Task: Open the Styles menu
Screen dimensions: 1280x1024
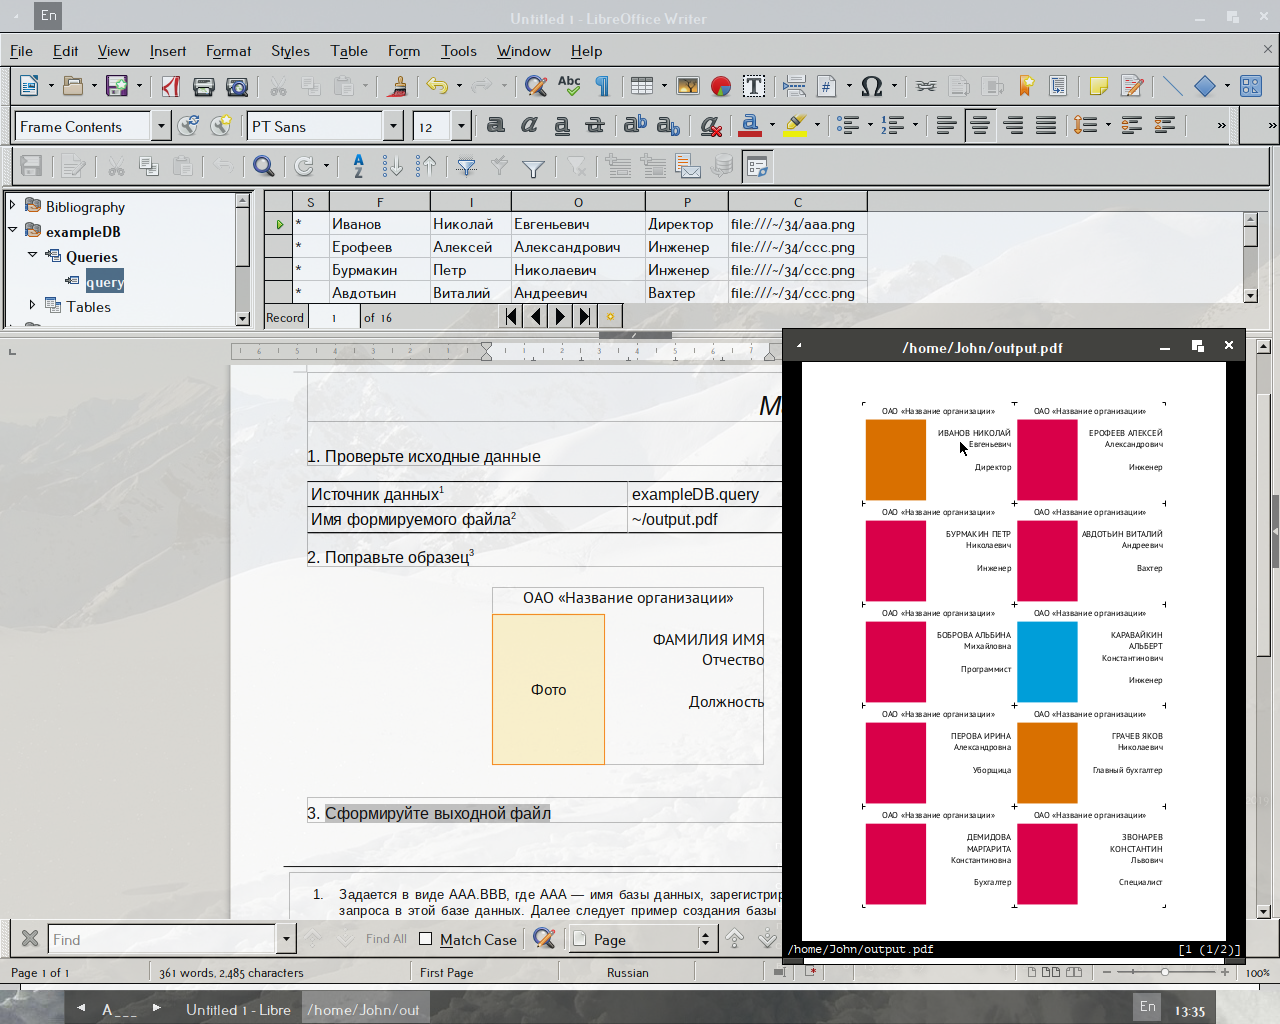Action: 290,51
